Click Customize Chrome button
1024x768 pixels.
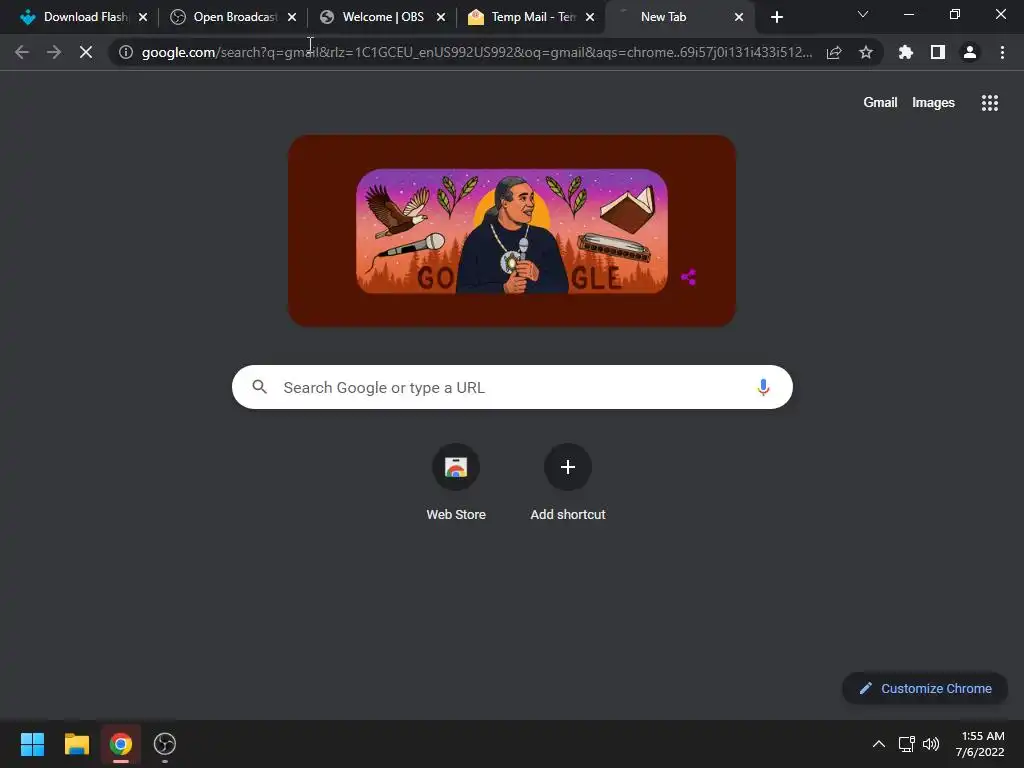[925, 688]
